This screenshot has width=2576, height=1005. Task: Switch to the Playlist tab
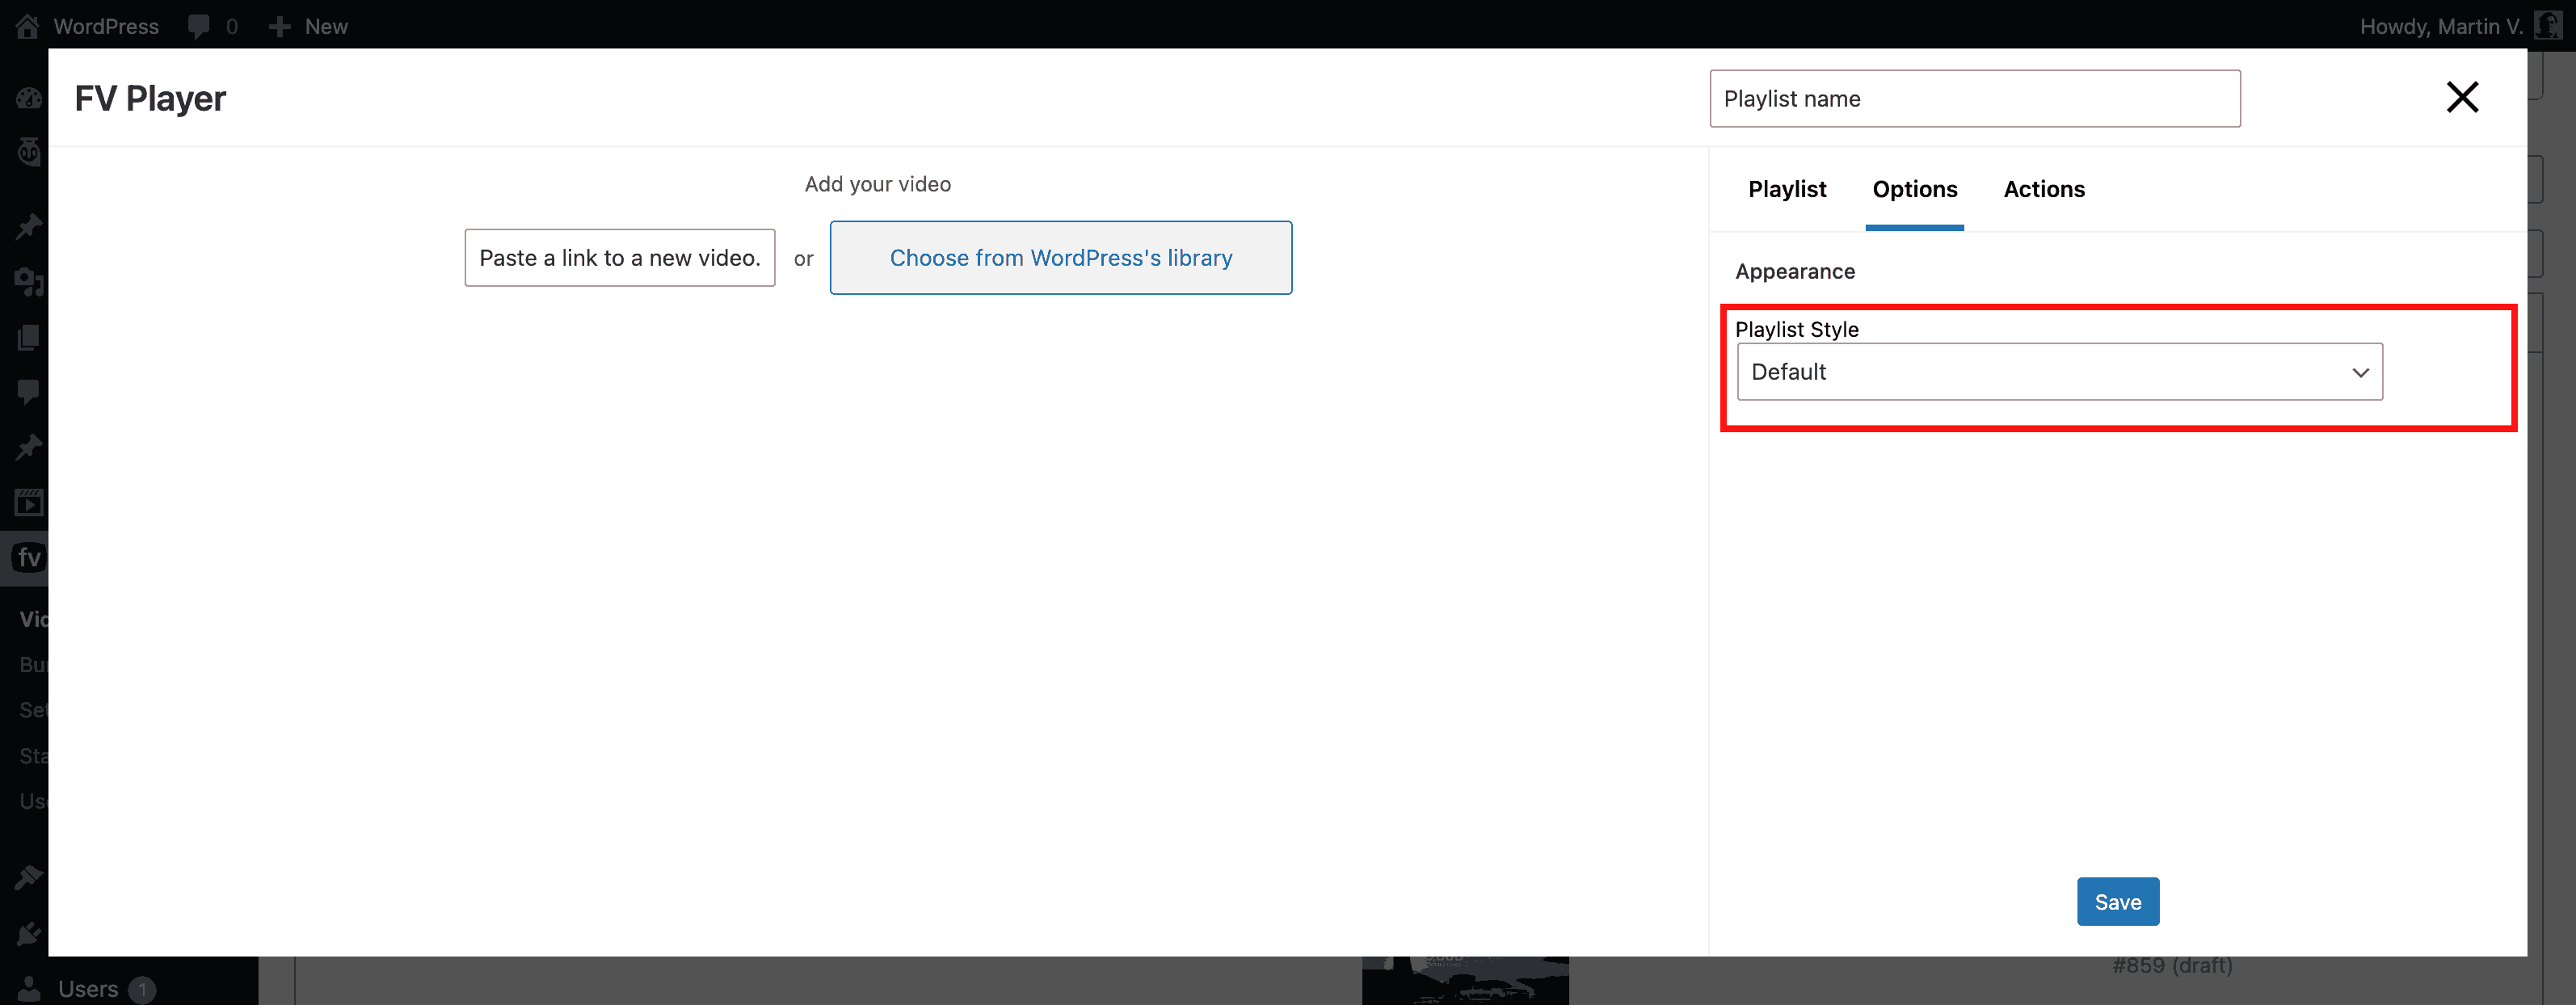(x=1787, y=189)
